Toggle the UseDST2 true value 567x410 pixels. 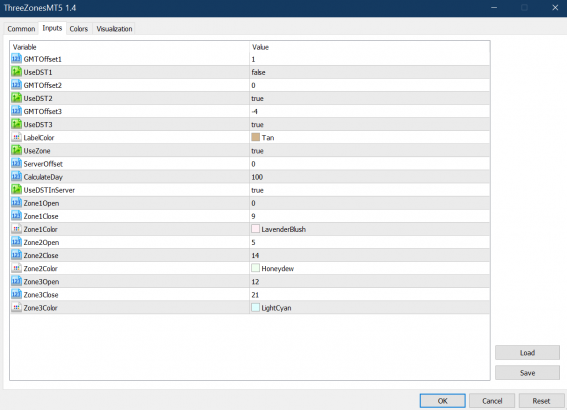pos(370,98)
